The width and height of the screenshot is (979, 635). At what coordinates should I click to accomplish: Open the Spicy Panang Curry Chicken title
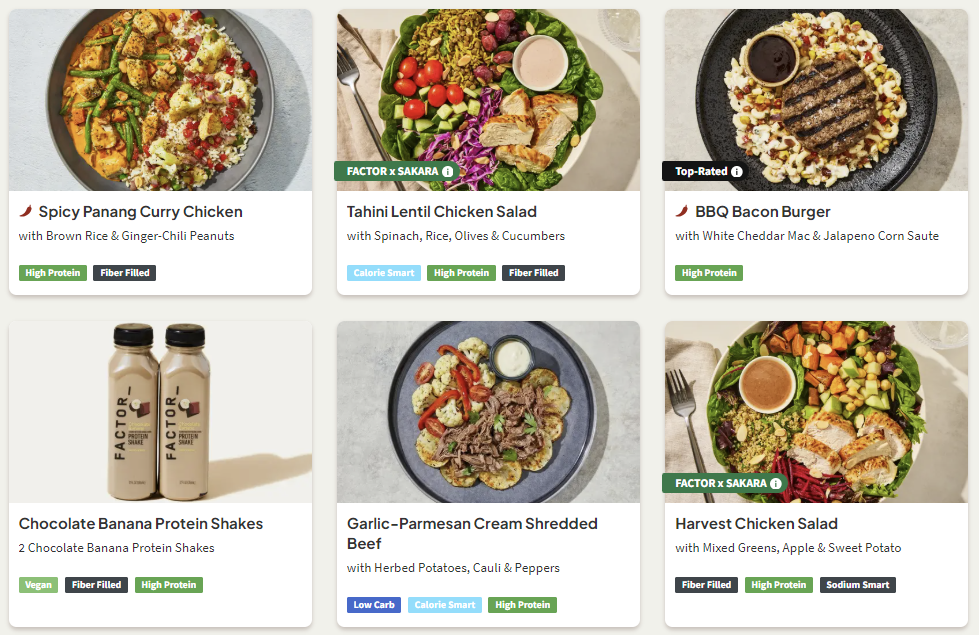tap(140, 212)
